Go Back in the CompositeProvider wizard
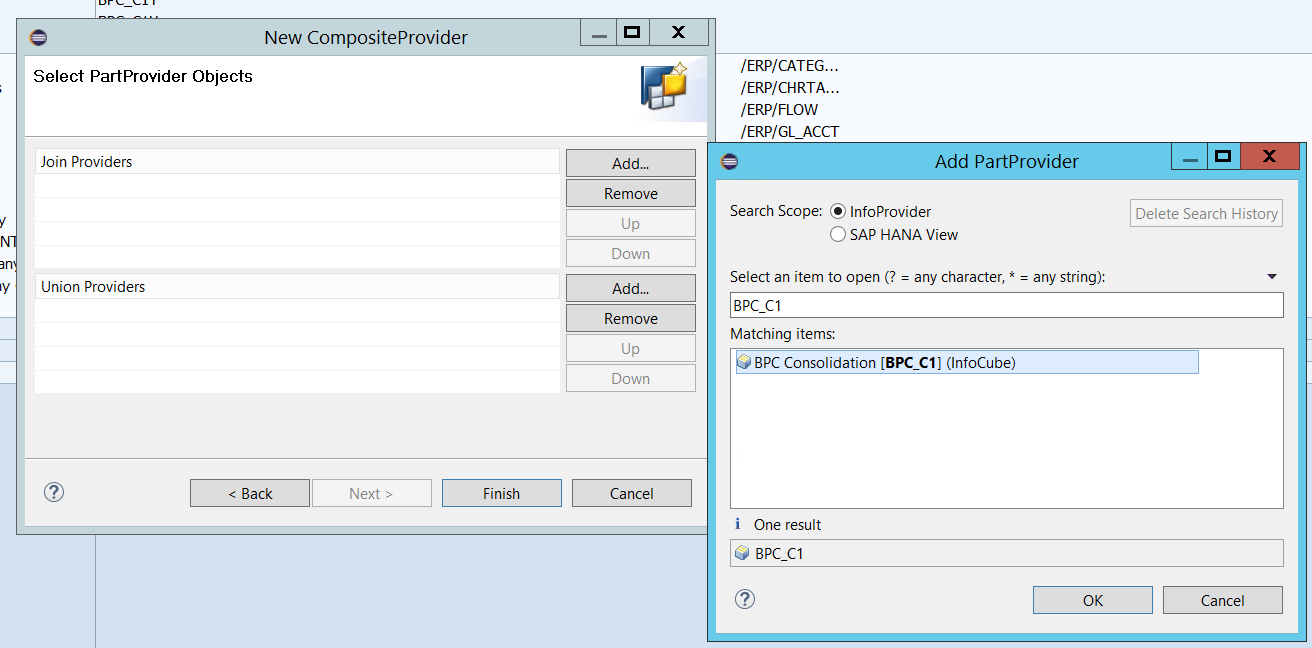 (250, 493)
